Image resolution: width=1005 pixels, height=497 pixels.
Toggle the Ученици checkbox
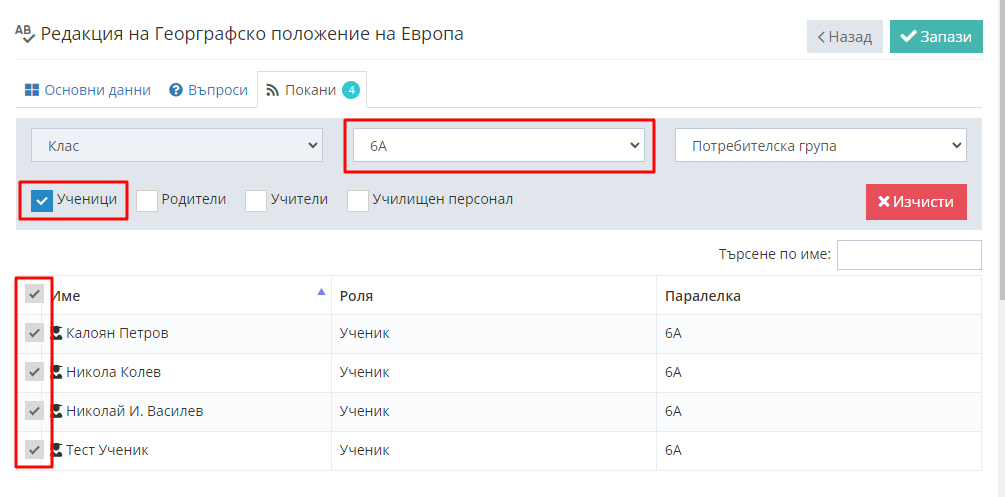(x=42, y=200)
